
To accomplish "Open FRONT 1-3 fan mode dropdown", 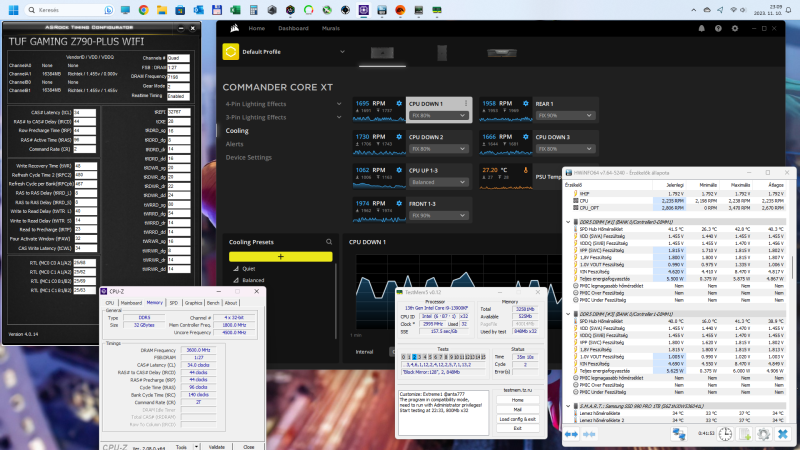I will point(438,215).
